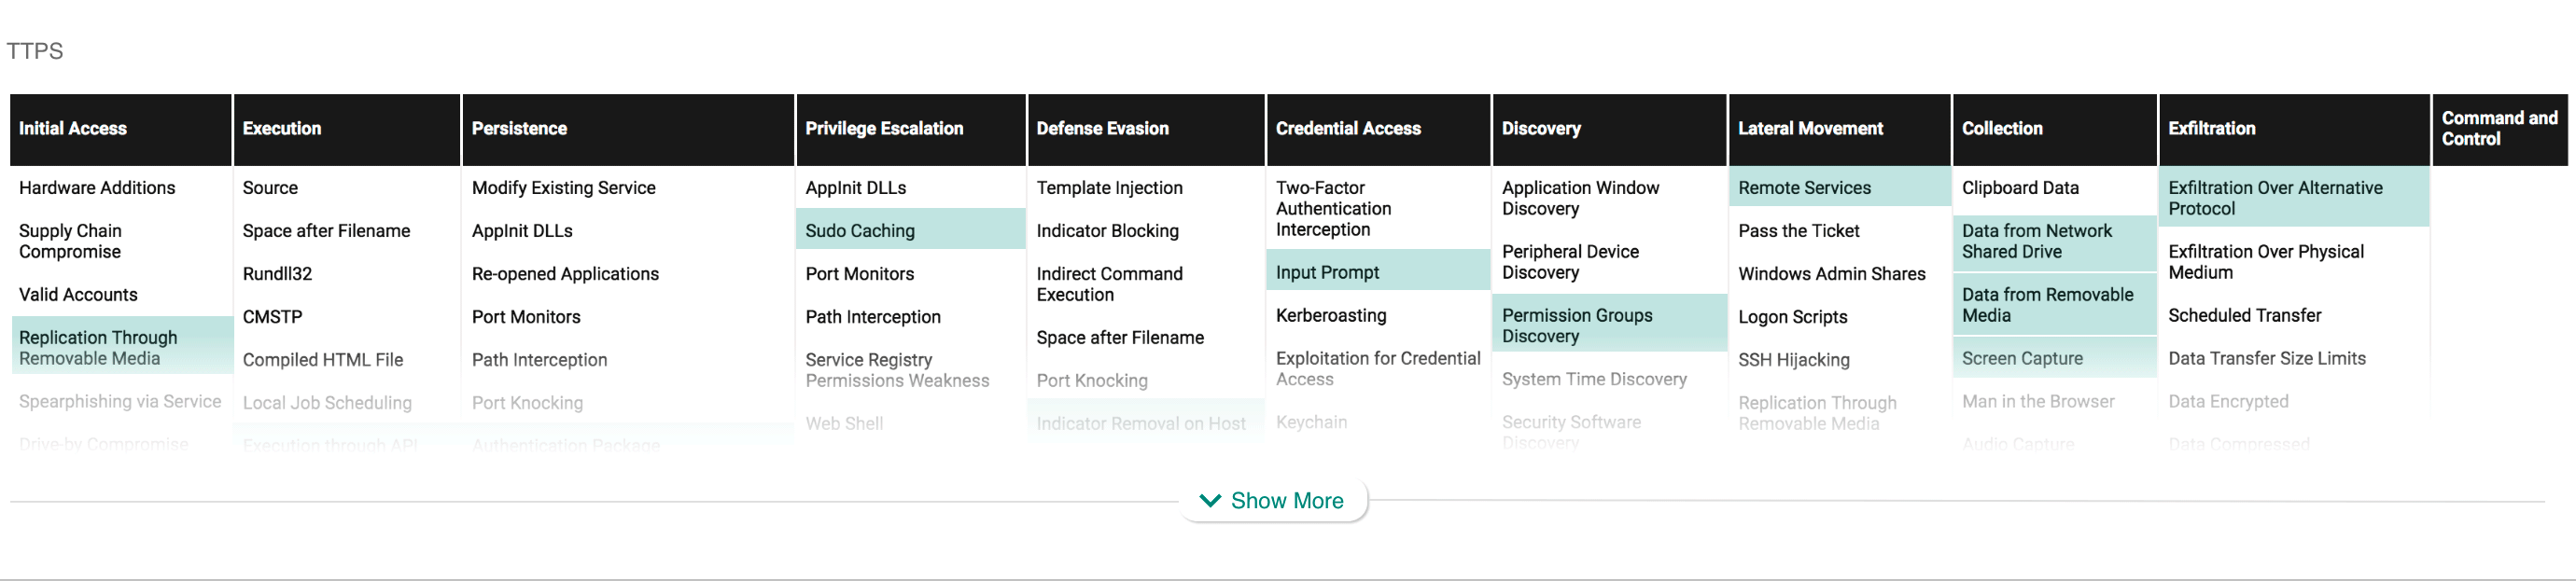The image size is (2576, 581).
Task: Click Space after Filename under Execution
Action: (x=326, y=231)
